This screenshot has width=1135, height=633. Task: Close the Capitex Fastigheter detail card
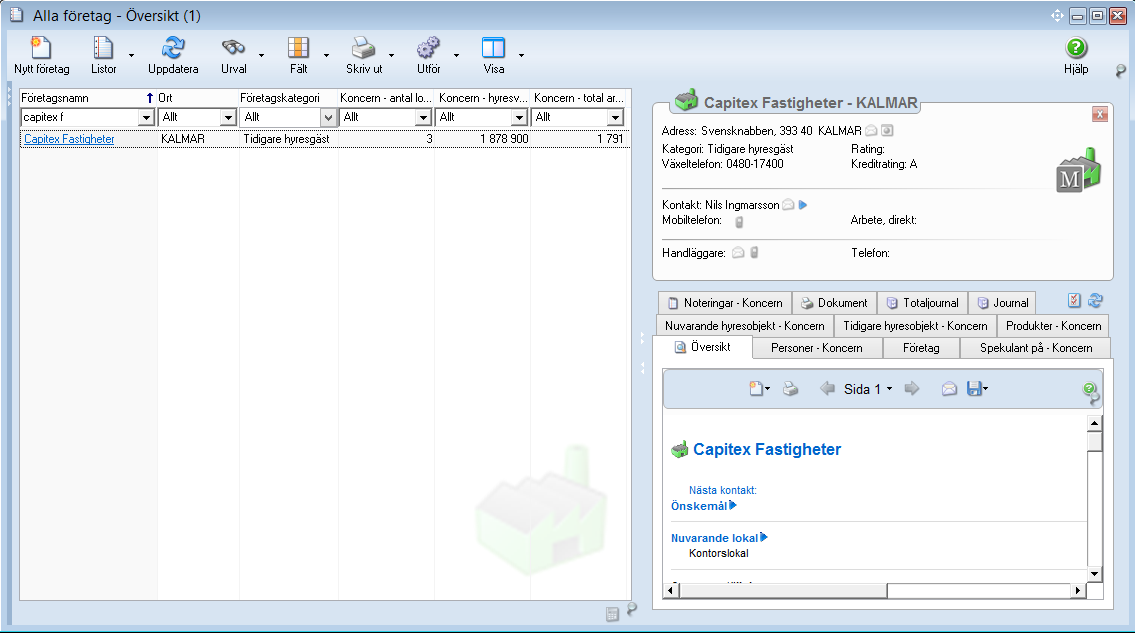click(x=1100, y=114)
